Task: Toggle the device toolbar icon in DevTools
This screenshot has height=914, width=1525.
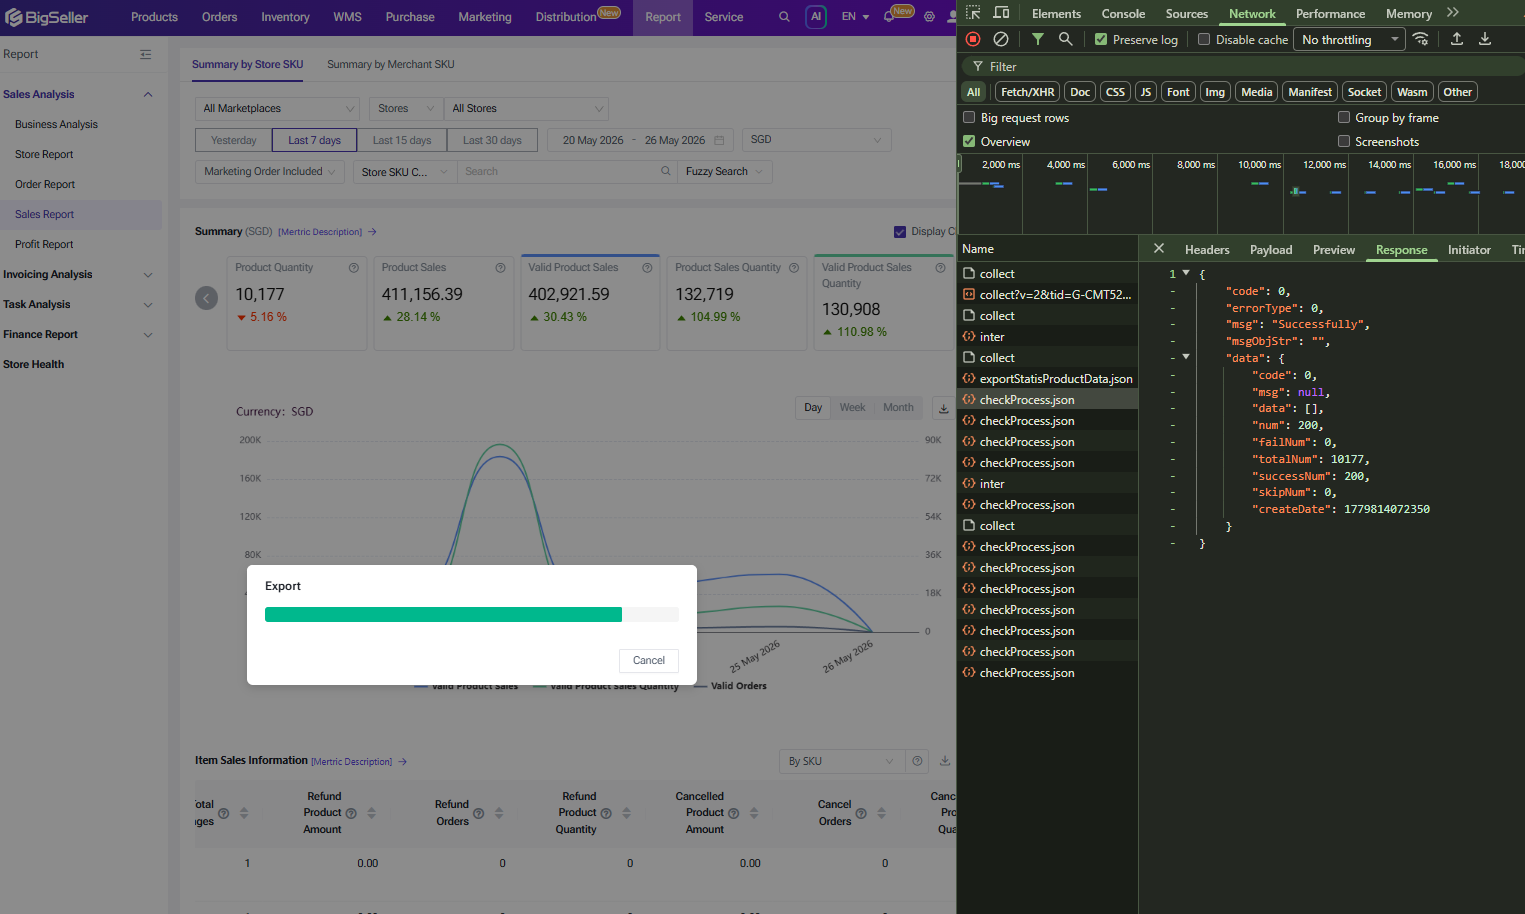Action: pos(1001,13)
